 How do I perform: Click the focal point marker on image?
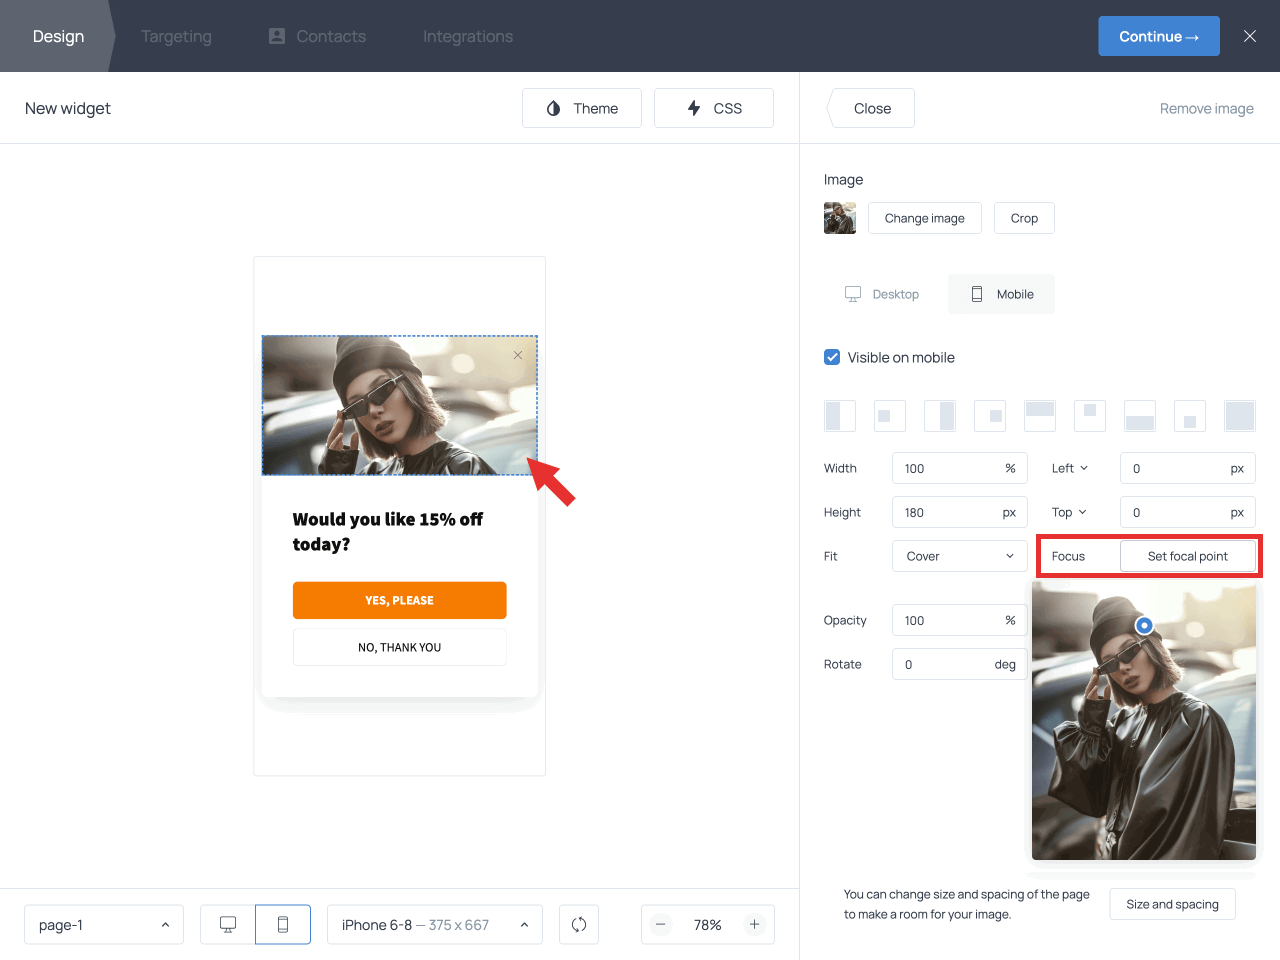[x=1144, y=625]
